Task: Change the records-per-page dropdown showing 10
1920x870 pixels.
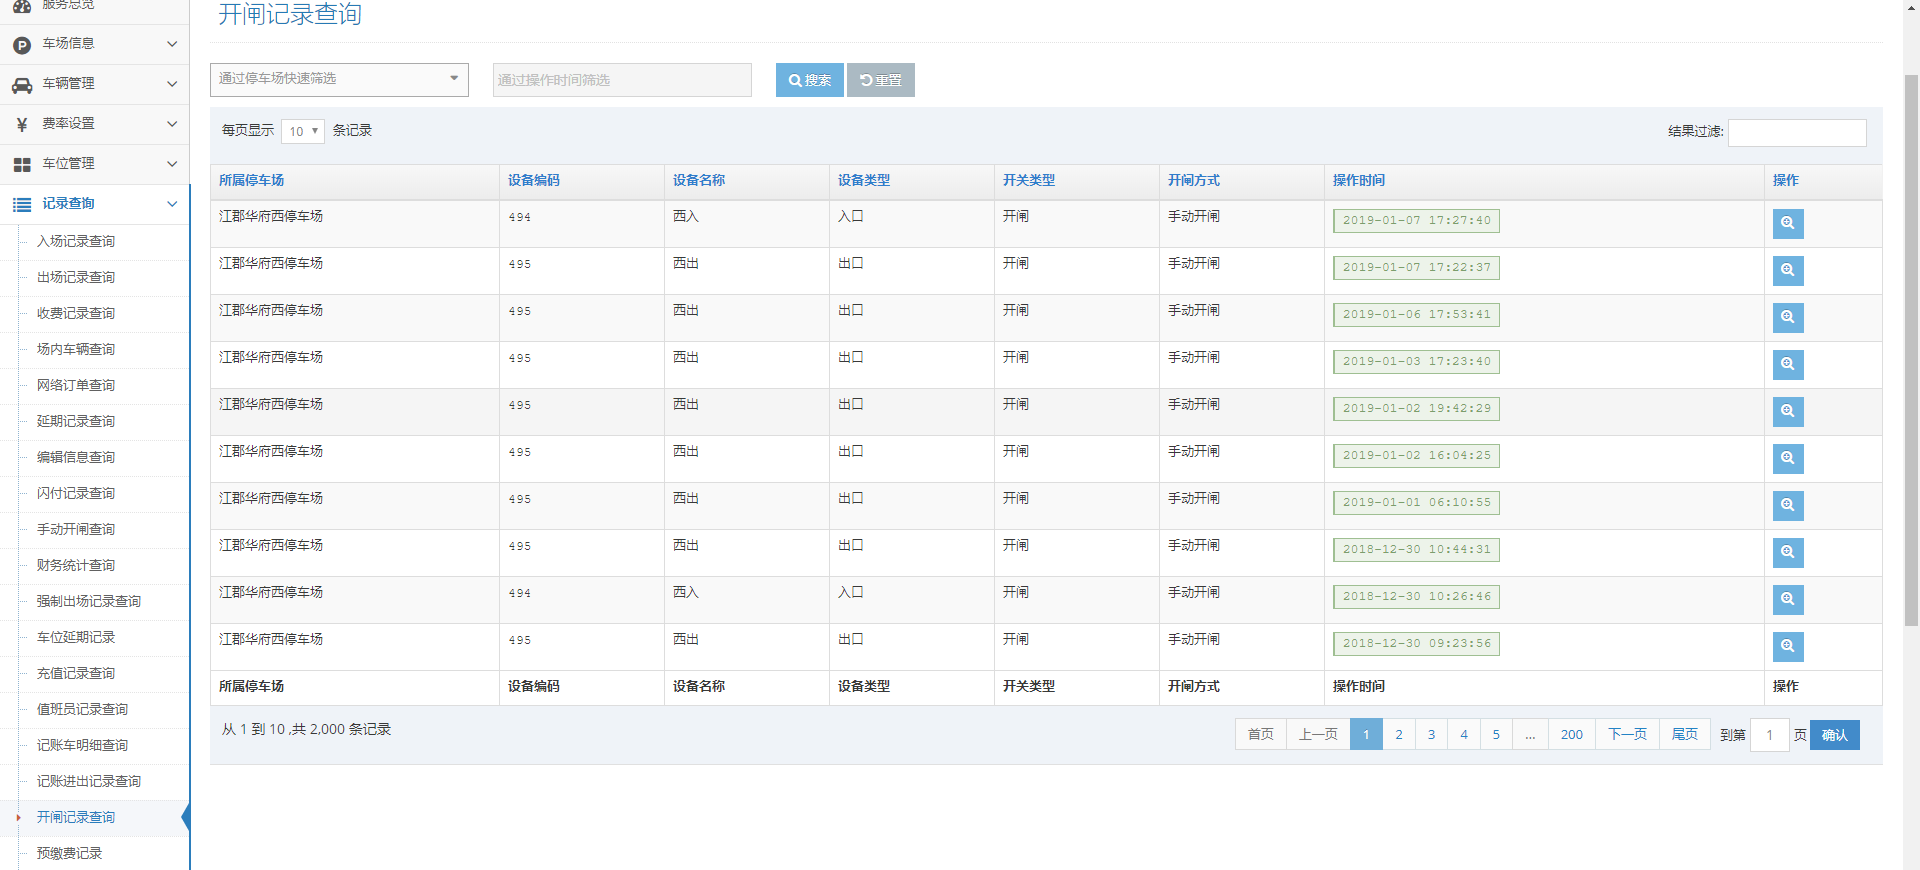Action: (x=302, y=131)
